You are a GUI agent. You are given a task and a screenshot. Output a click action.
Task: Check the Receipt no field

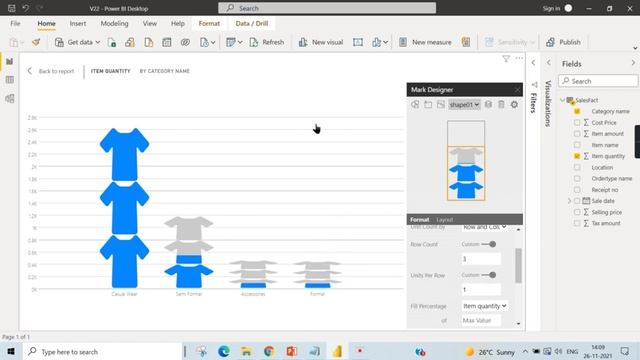577,190
